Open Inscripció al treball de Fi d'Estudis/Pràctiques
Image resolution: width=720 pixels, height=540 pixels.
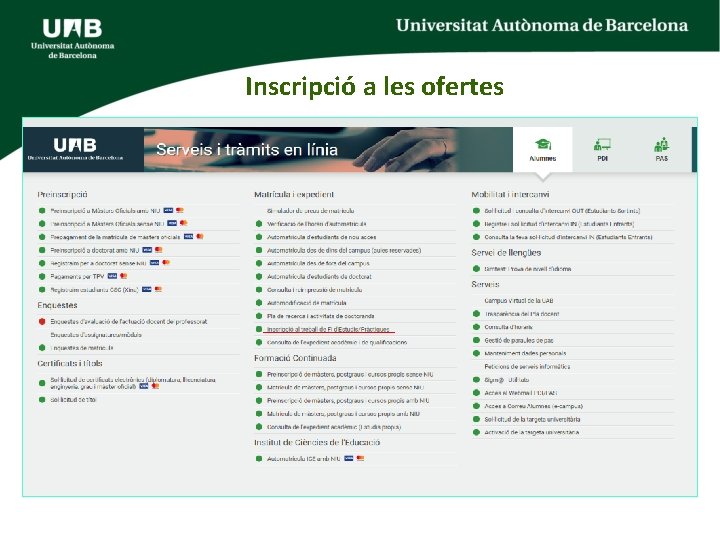(x=328, y=329)
